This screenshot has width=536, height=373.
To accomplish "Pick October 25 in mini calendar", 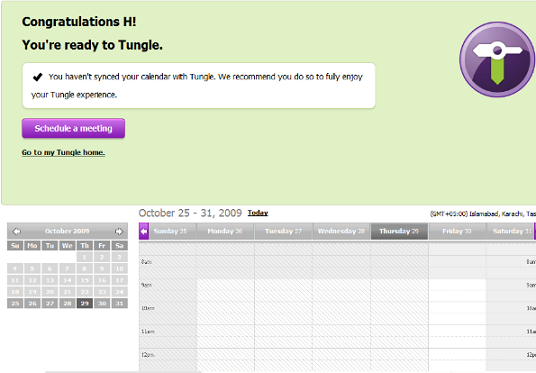I will click(15, 303).
